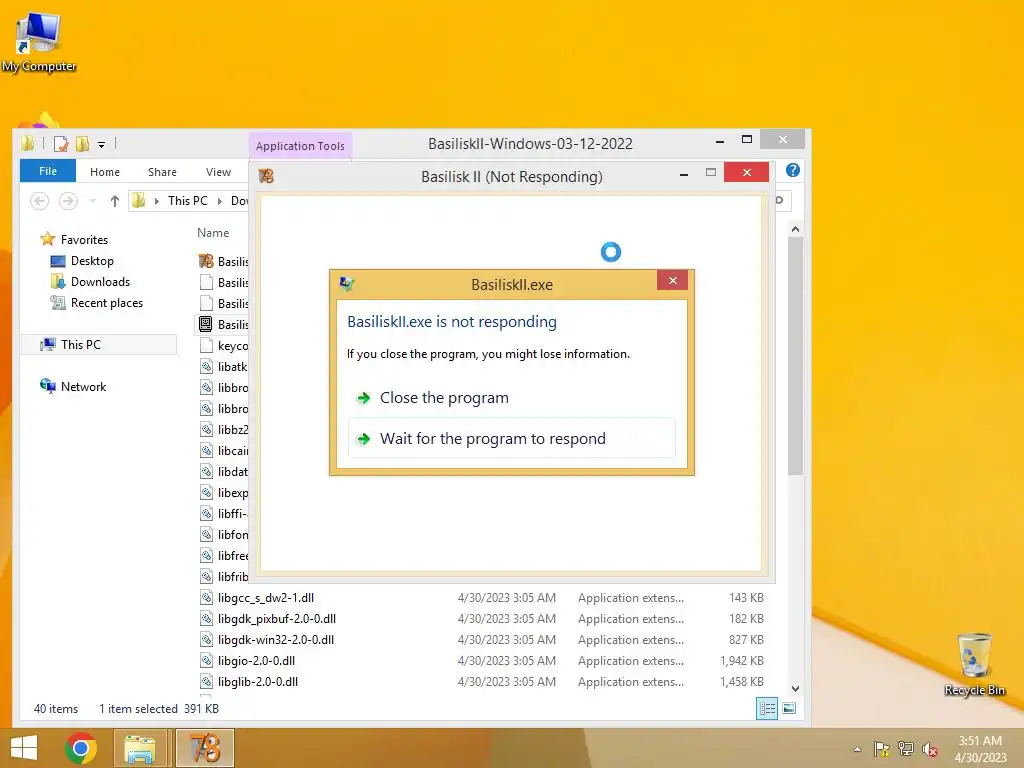
Task: Open the Home ribbon tab
Action: 104,172
